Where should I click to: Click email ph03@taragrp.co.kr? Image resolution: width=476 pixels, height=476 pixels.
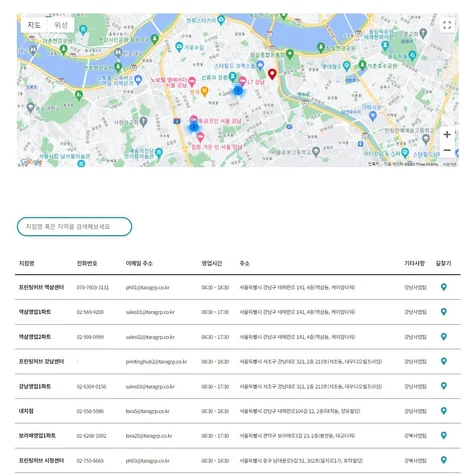pyautogui.click(x=148, y=461)
